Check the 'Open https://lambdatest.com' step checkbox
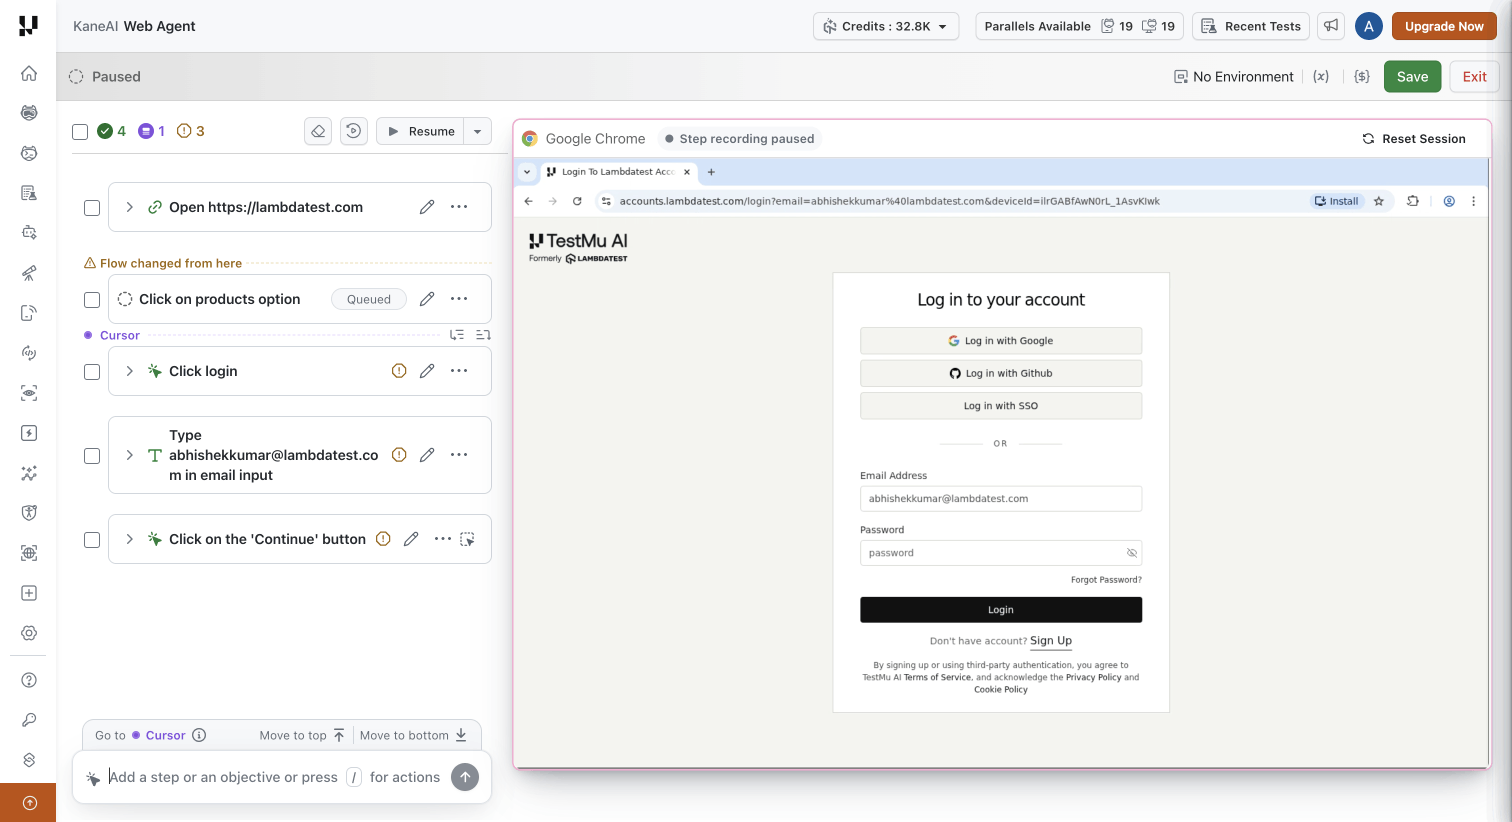Image resolution: width=1512 pixels, height=822 pixels. [x=92, y=208]
